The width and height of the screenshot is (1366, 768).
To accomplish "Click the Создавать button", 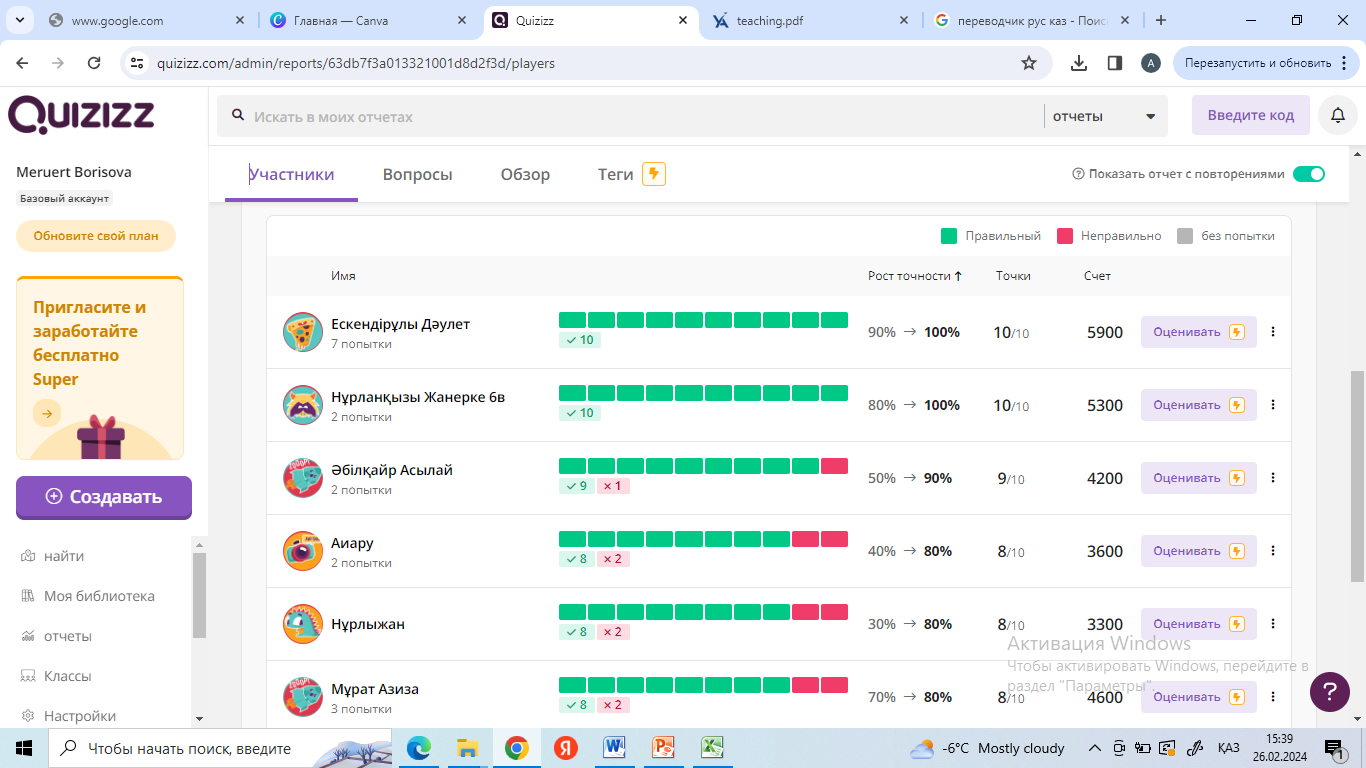I will coord(104,497).
